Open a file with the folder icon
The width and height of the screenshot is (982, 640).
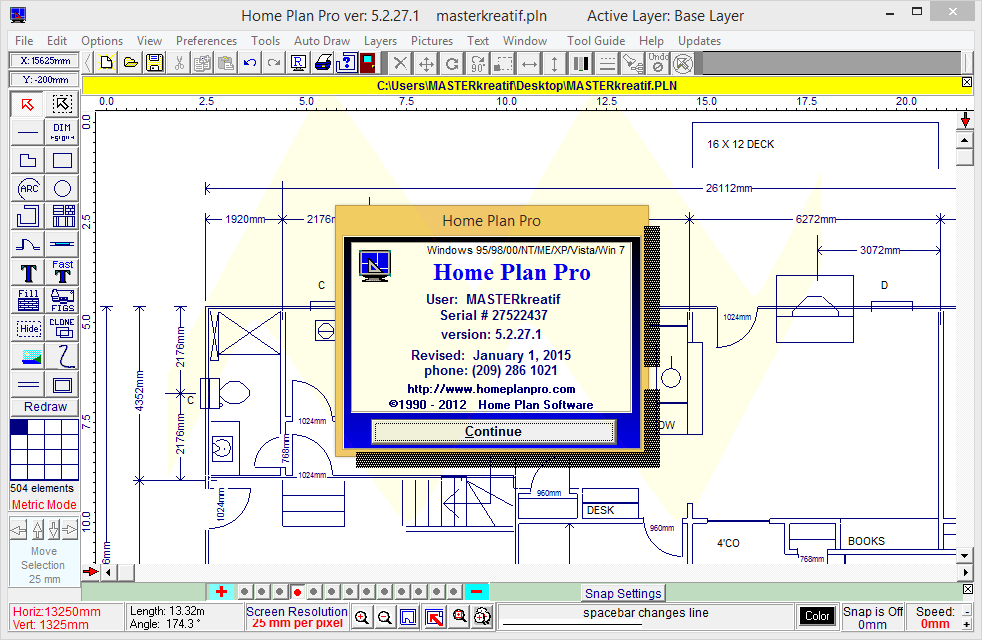[x=131, y=63]
